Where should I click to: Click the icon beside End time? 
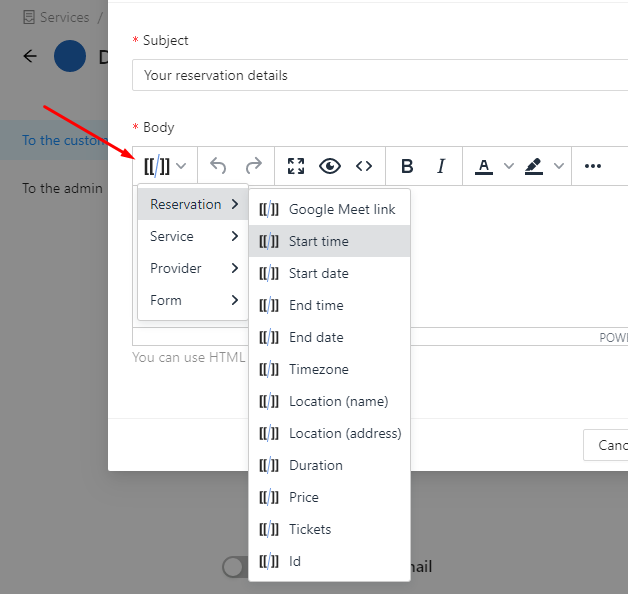269,305
